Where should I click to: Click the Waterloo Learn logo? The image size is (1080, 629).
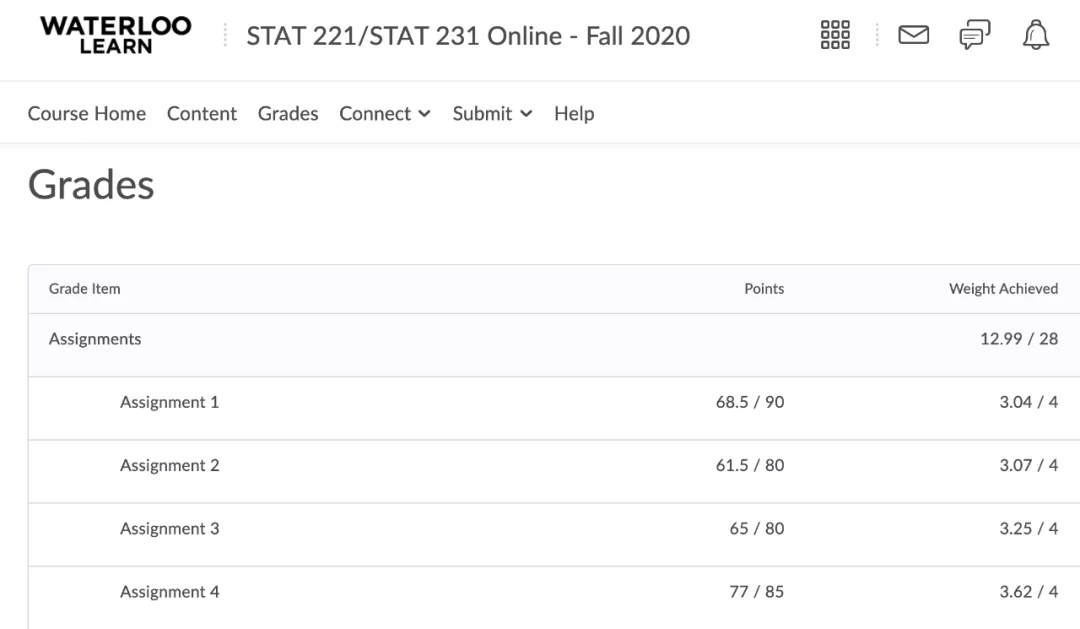(115, 35)
